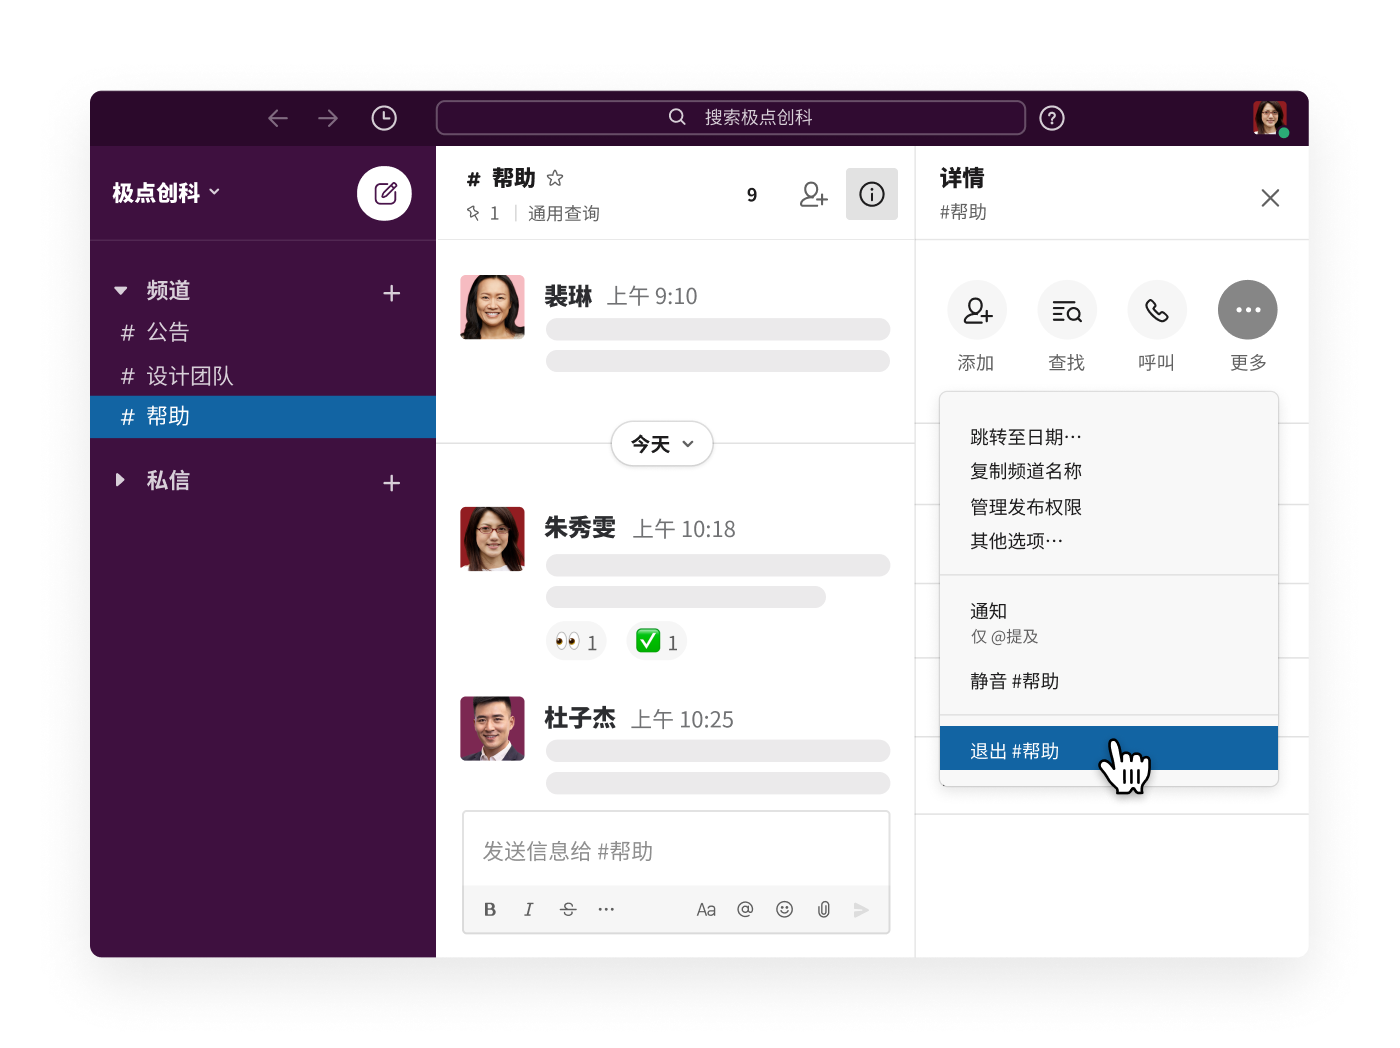Click 查找 search-in-channel icon
The height and width of the screenshot is (1048, 1400).
(x=1067, y=310)
